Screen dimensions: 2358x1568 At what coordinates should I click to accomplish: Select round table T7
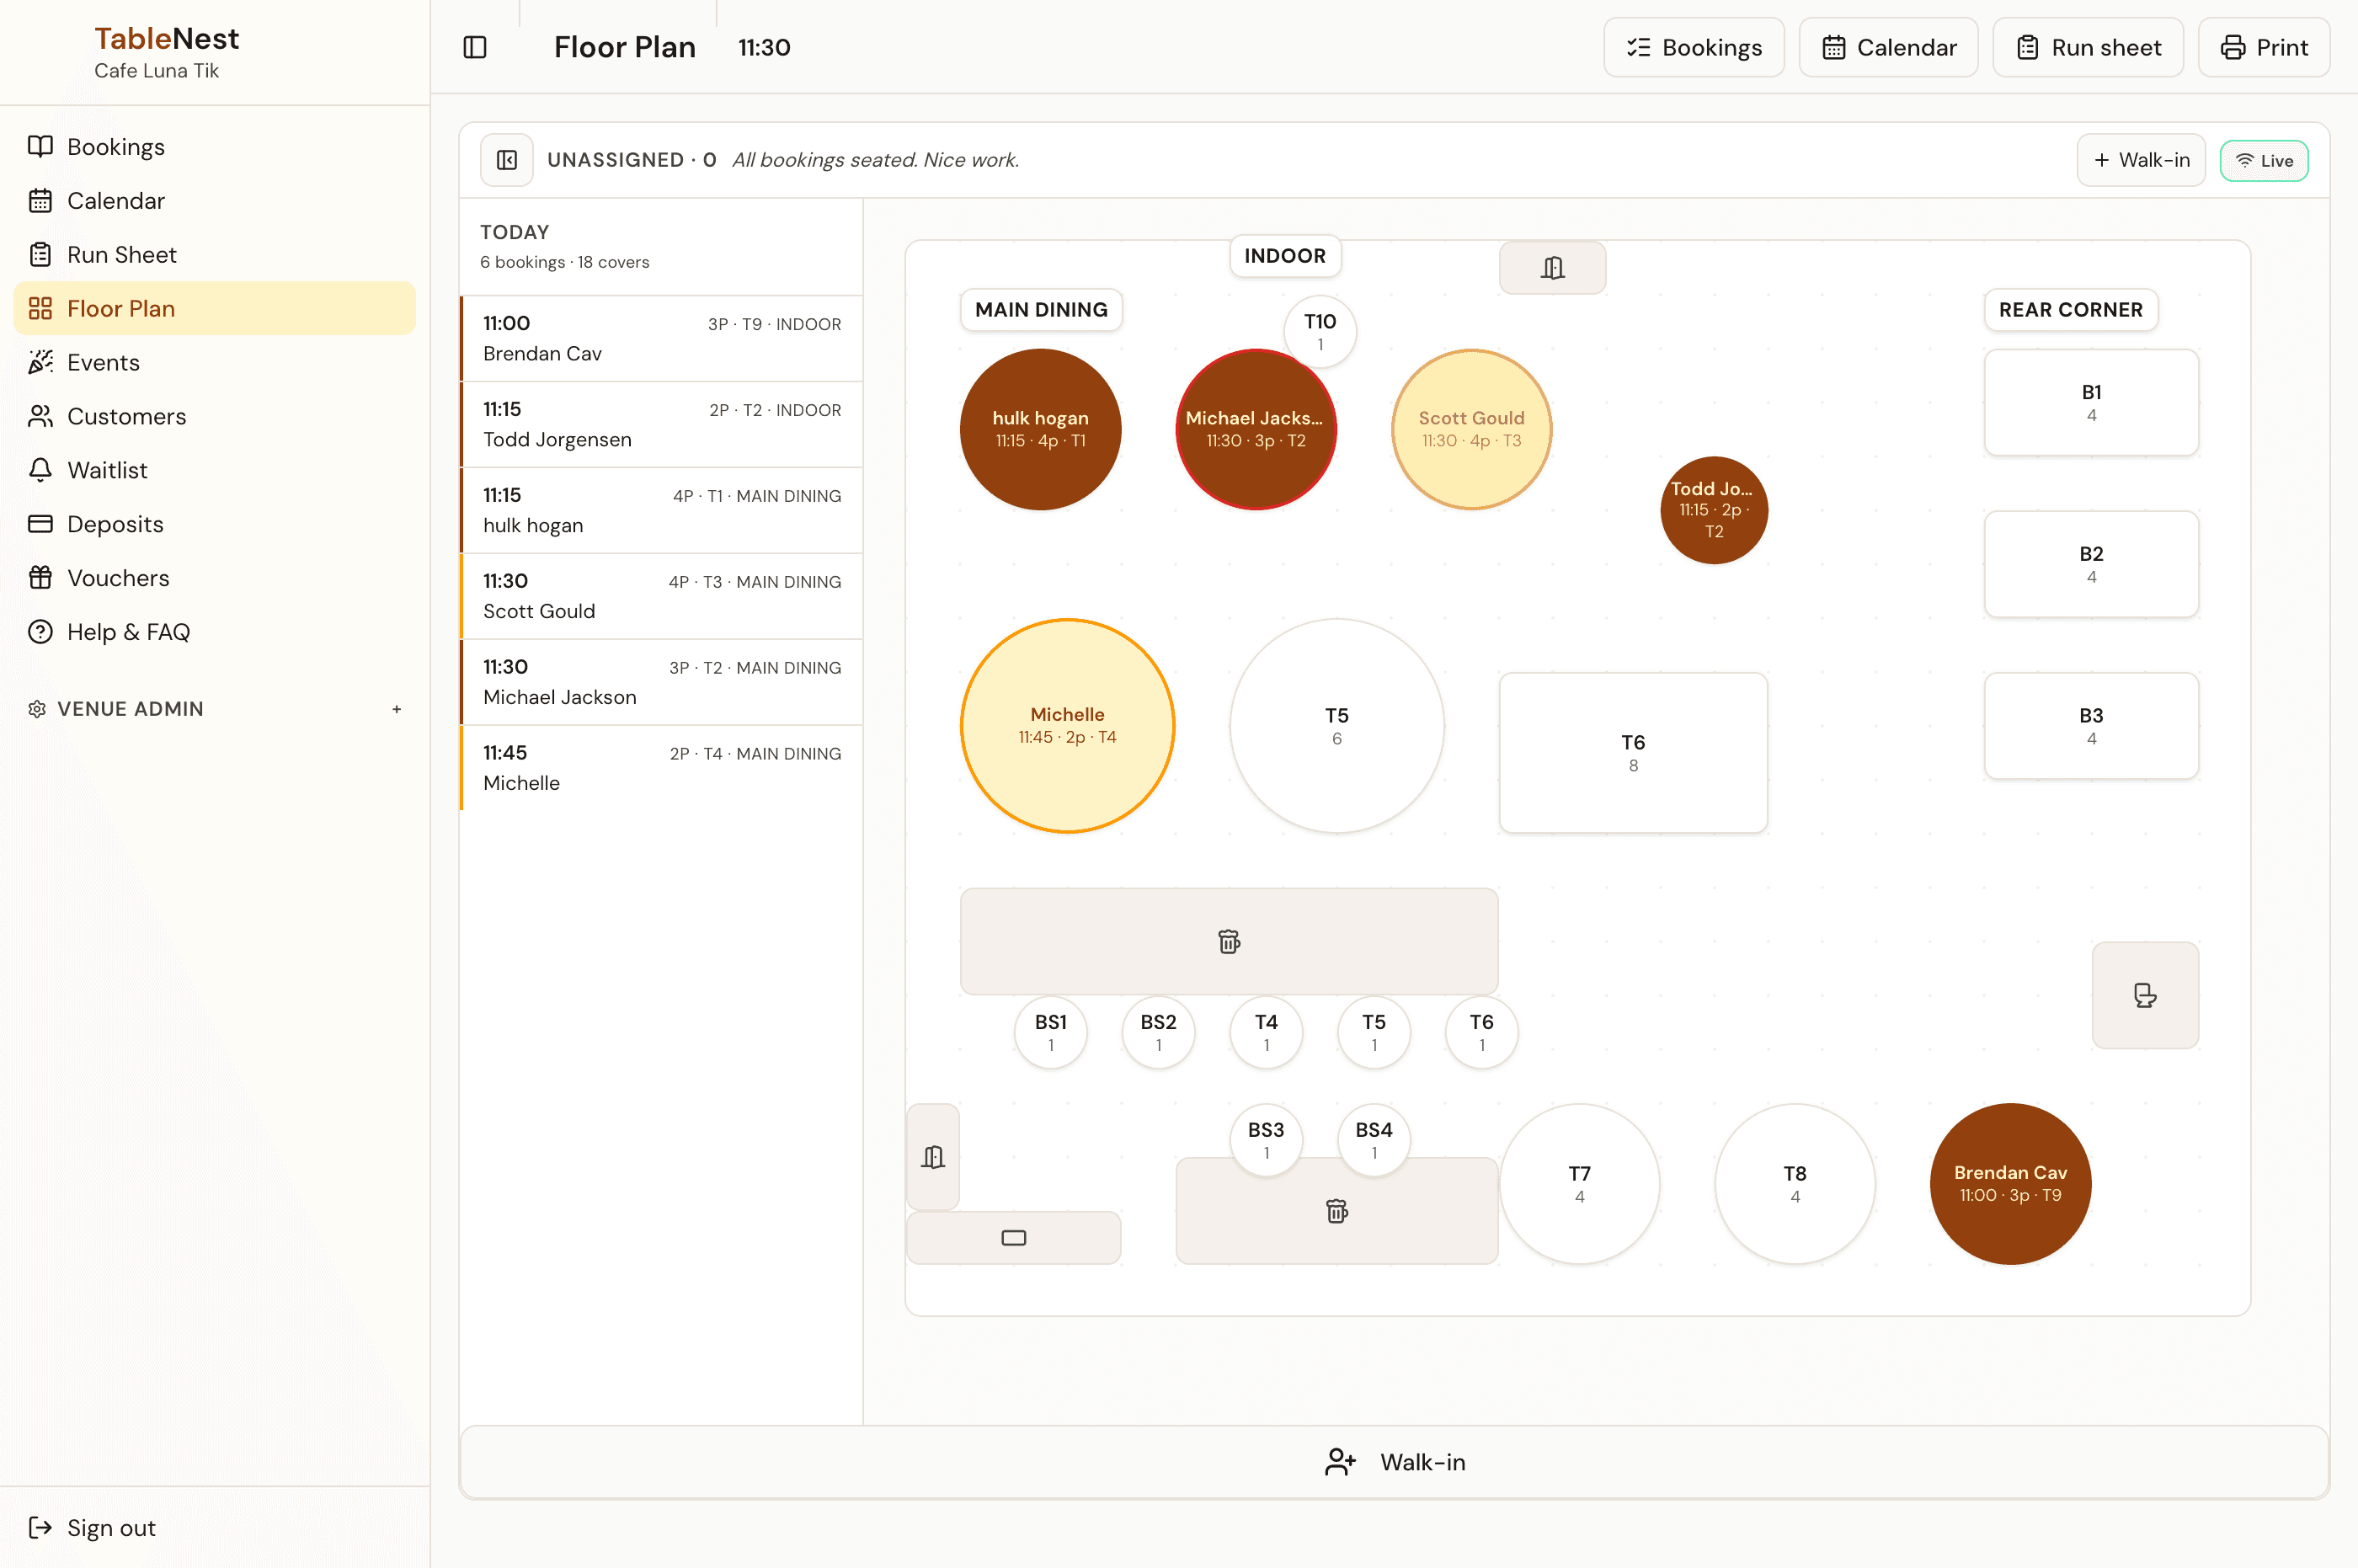click(1579, 1184)
